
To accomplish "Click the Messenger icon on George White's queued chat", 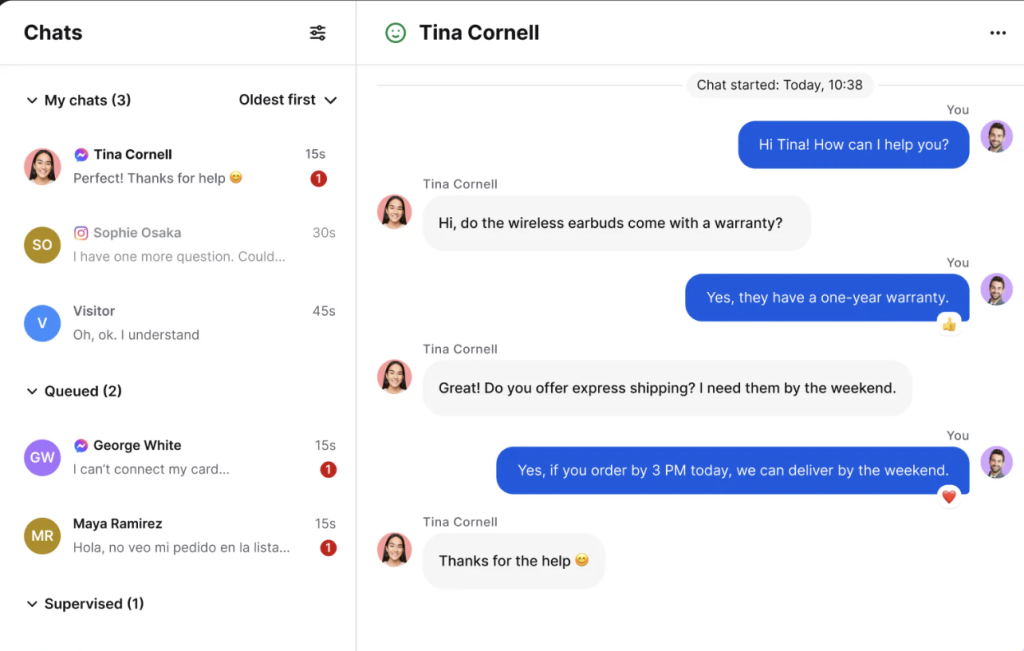I will [81, 444].
